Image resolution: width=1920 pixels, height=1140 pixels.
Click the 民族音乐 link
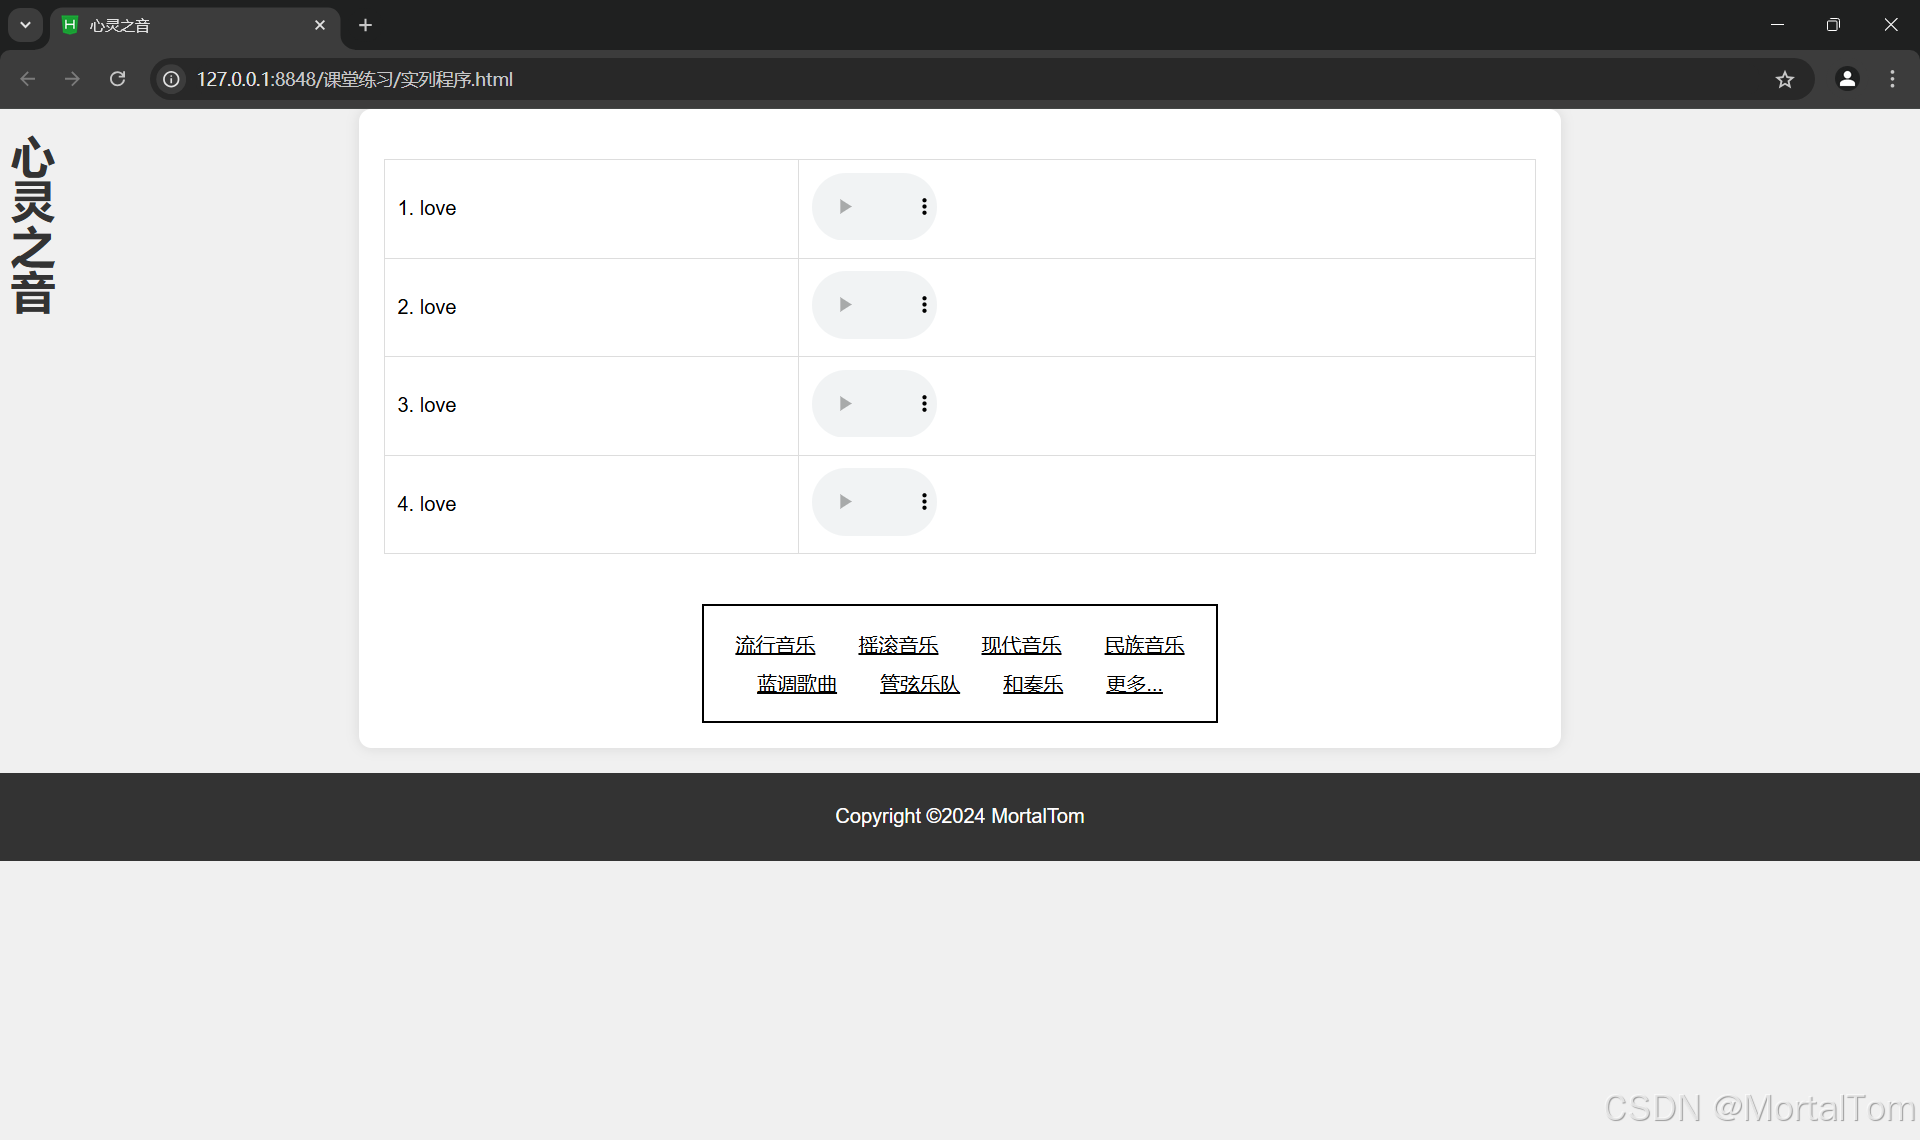point(1144,645)
